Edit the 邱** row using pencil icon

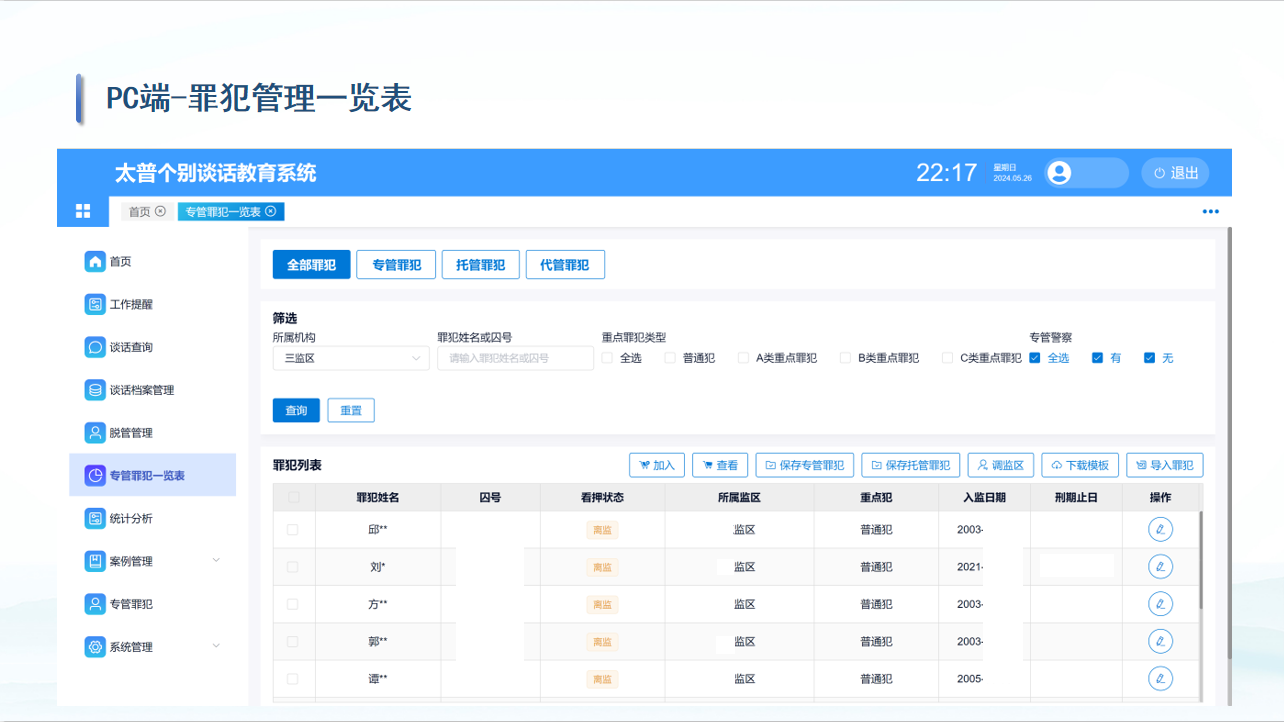coord(1160,529)
